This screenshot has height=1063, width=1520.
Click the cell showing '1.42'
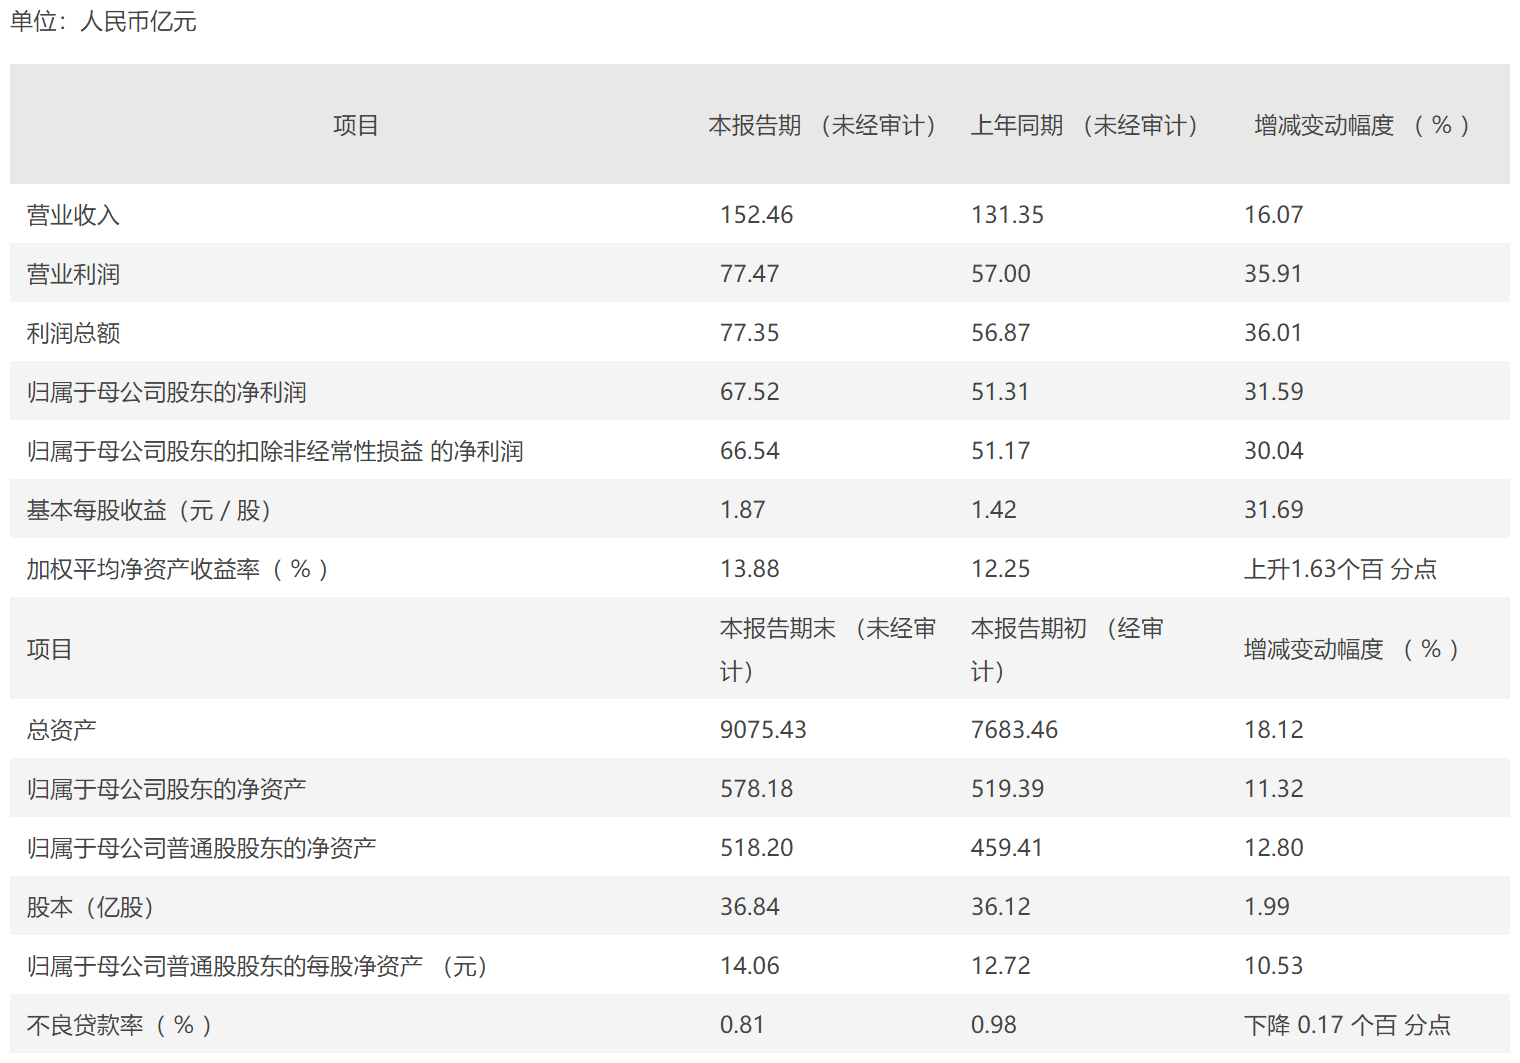[993, 510]
